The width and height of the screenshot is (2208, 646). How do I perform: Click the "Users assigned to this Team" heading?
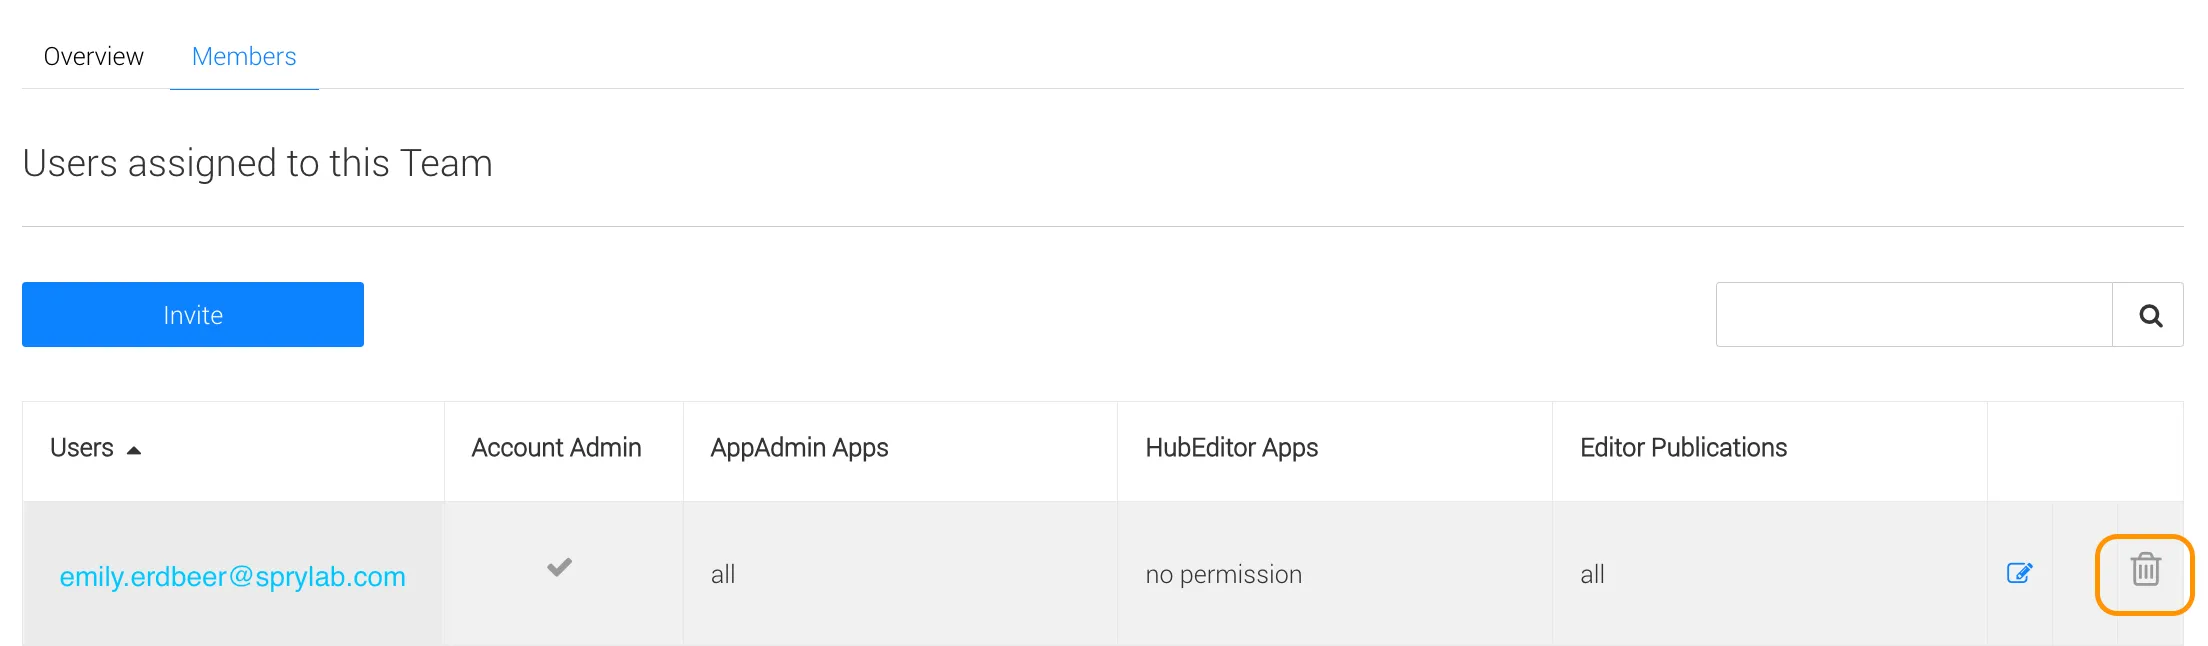click(257, 163)
